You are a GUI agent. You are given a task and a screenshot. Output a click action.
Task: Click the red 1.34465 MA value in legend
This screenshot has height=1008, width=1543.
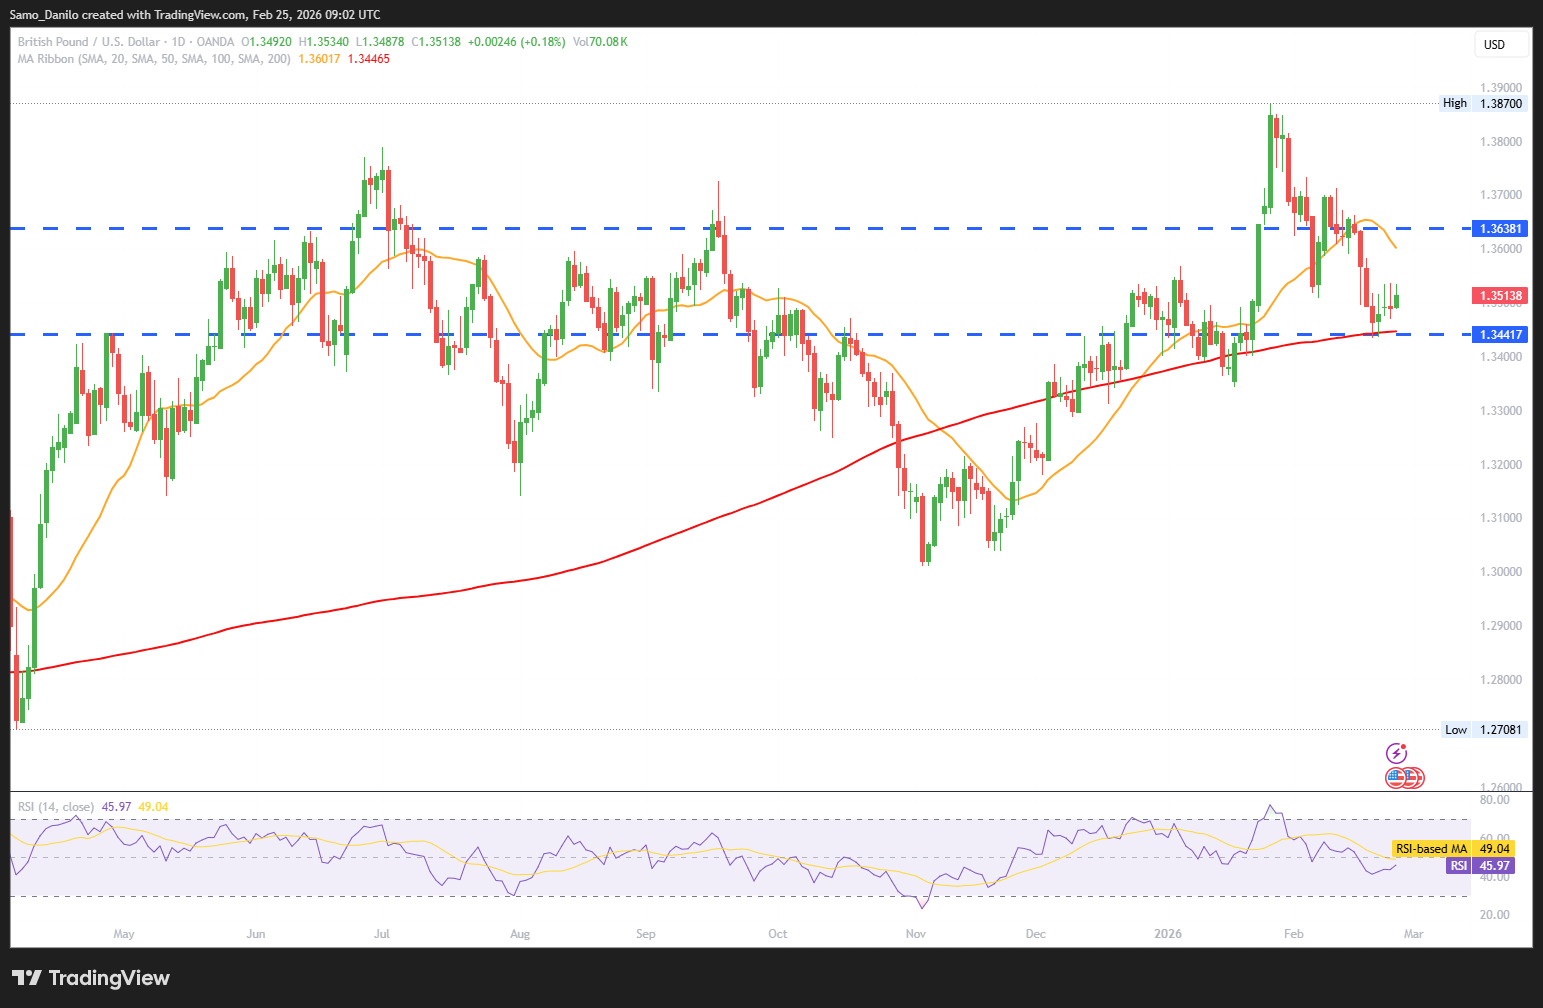click(368, 59)
